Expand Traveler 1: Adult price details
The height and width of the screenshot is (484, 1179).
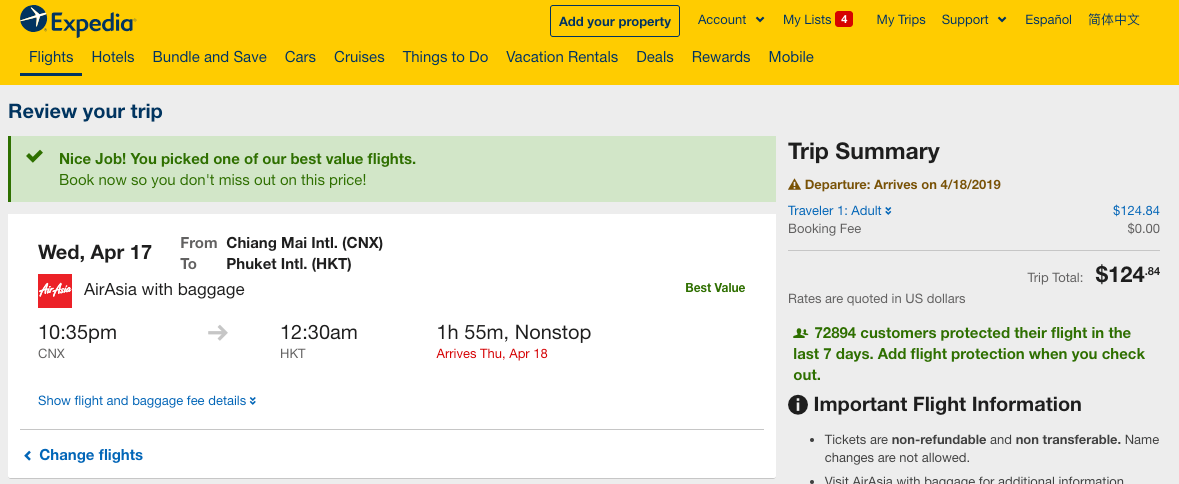(839, 211)
